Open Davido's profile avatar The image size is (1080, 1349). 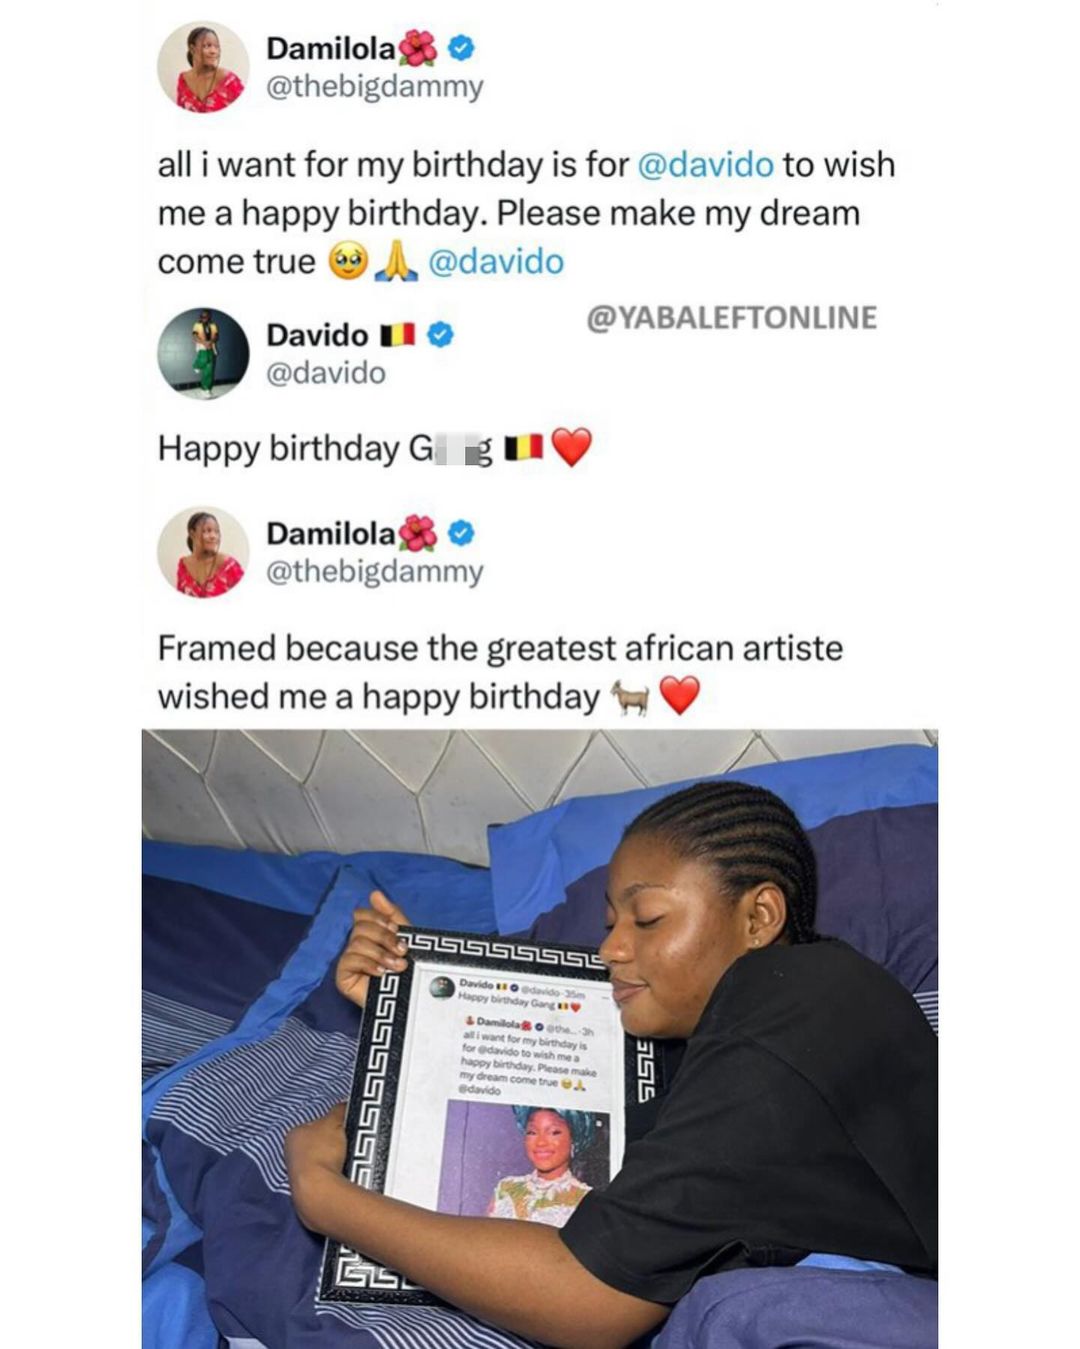click(x=203, y=353)
